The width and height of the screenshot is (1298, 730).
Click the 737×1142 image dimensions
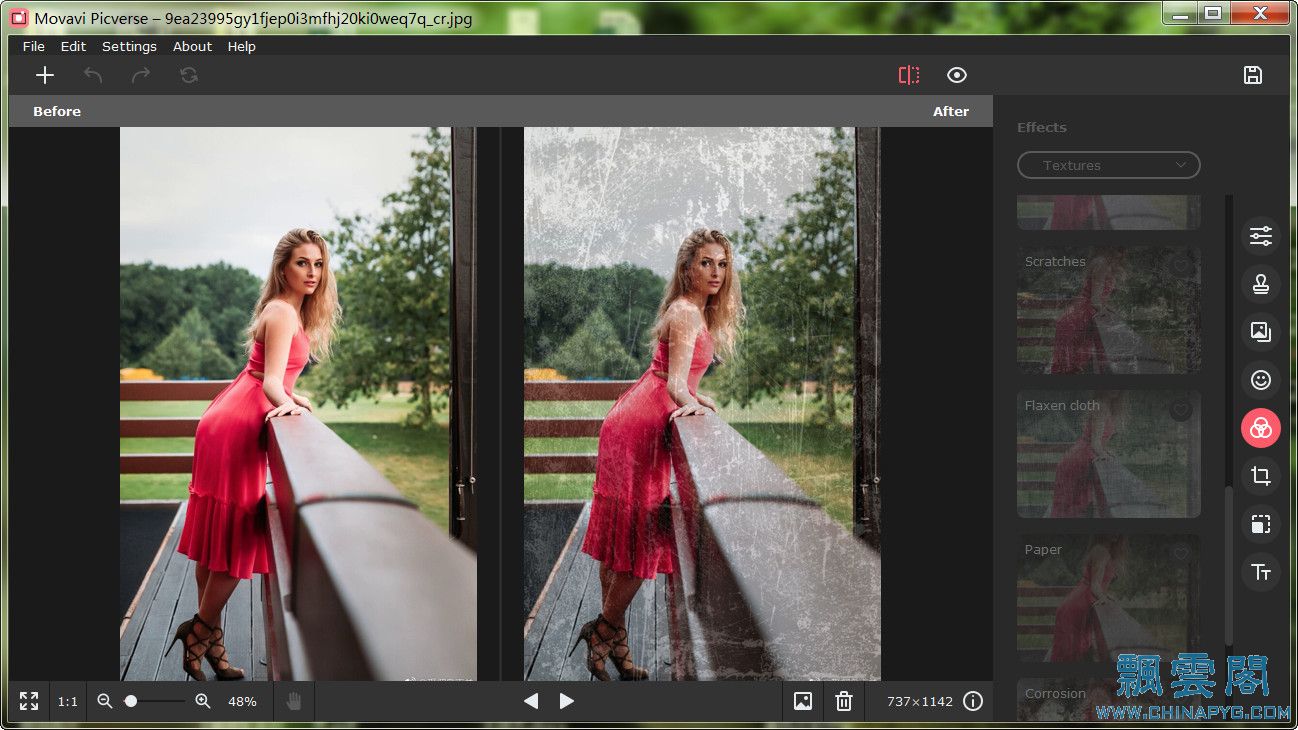(x=920, y=702)
